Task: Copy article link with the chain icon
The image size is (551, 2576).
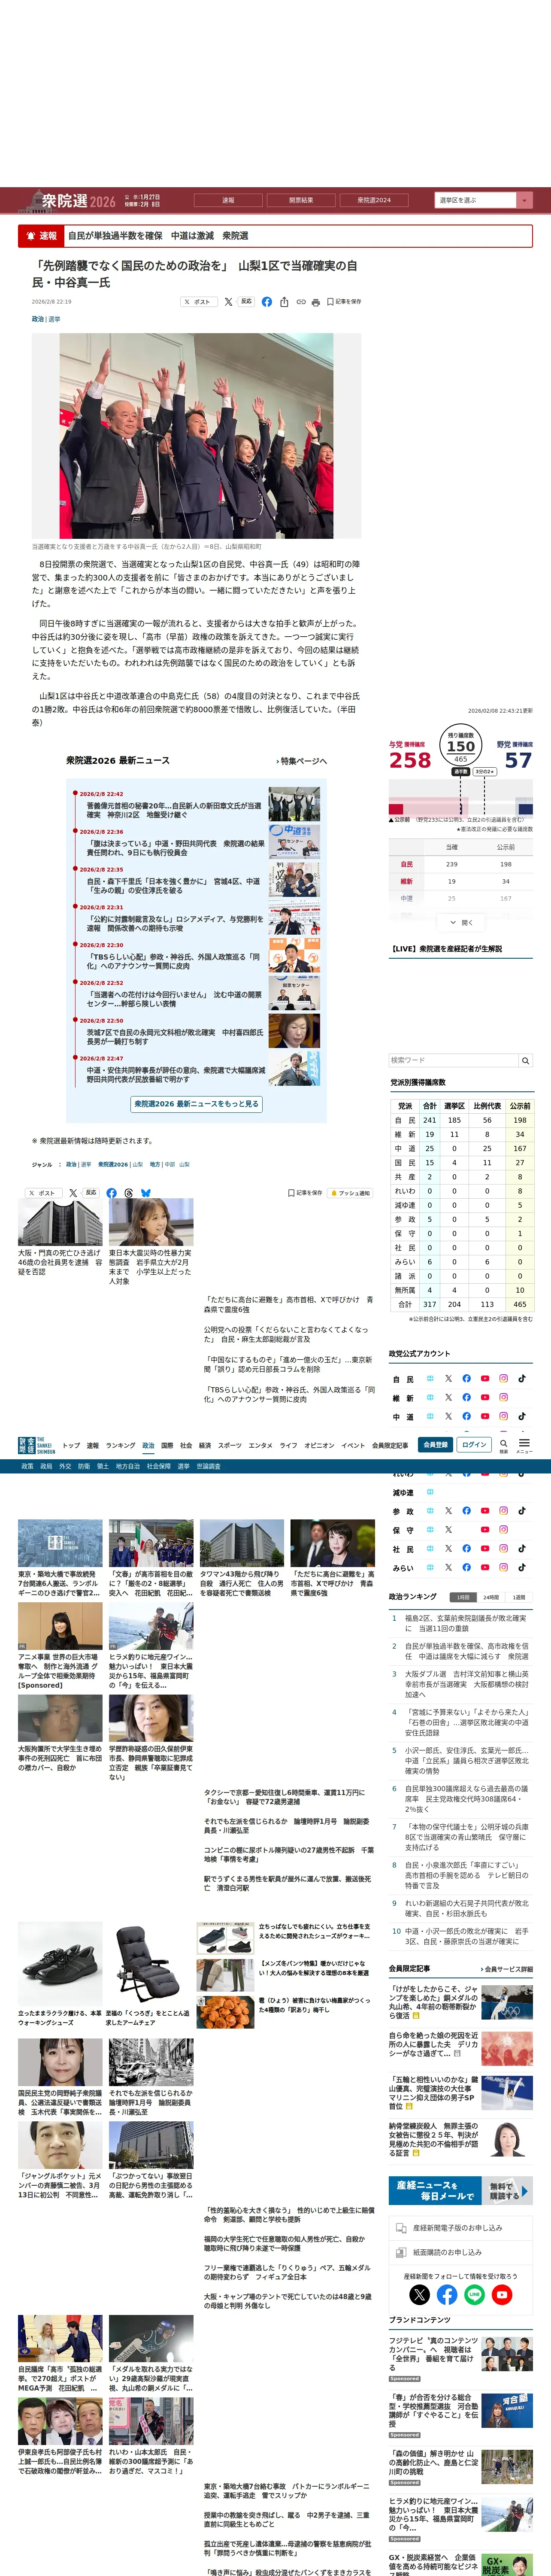Action: pos(300,301)
